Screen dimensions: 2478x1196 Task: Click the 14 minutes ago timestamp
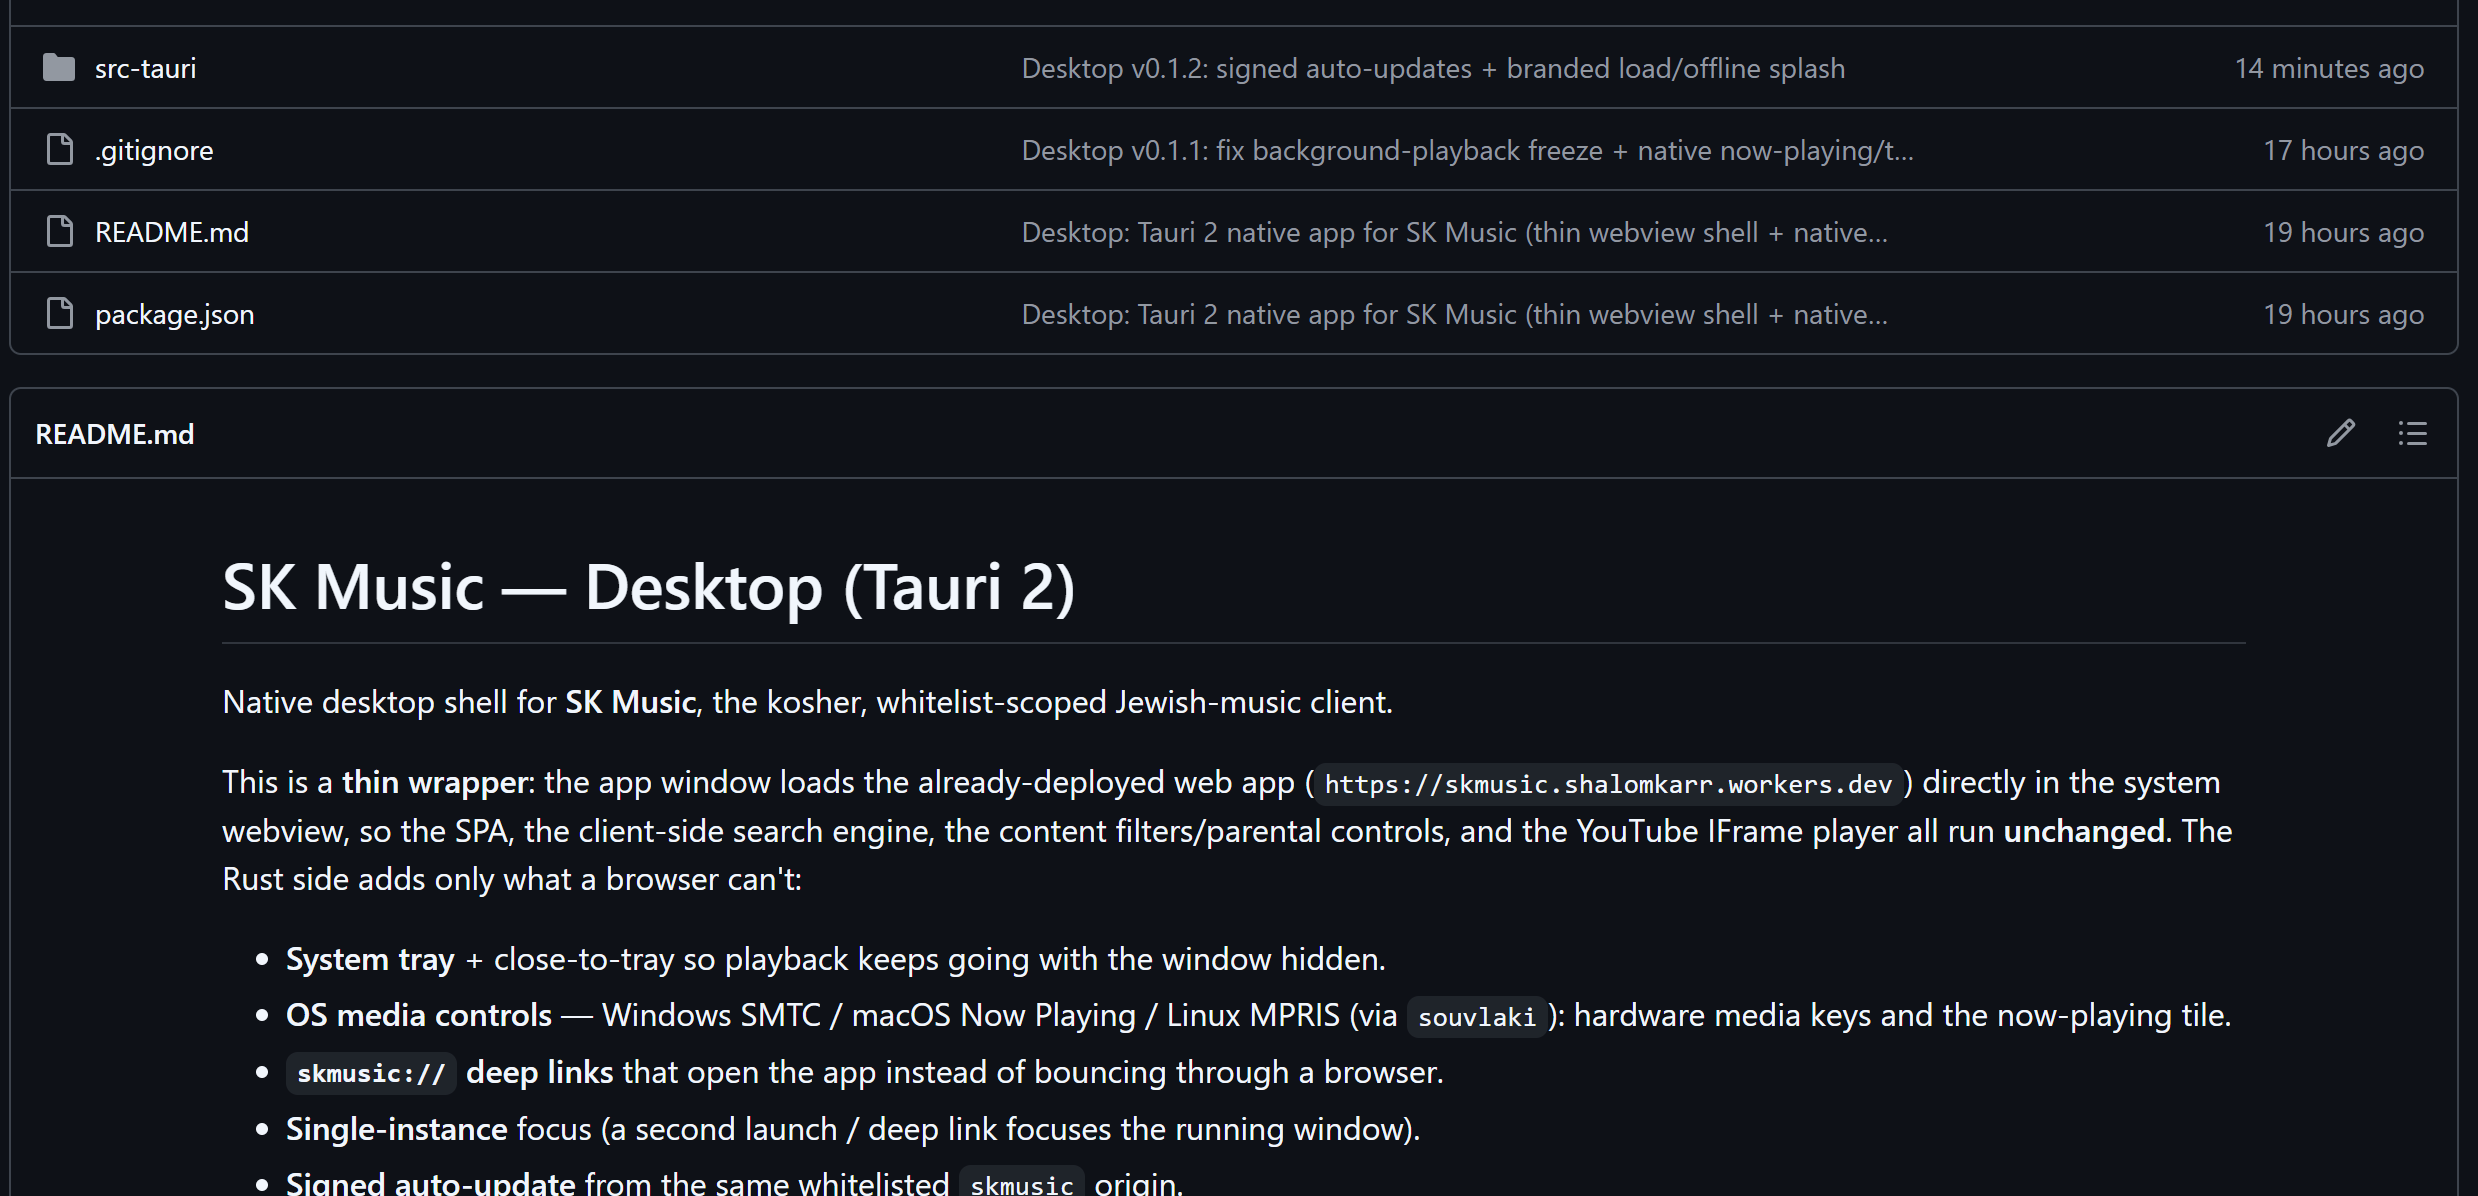[2329, 68]
